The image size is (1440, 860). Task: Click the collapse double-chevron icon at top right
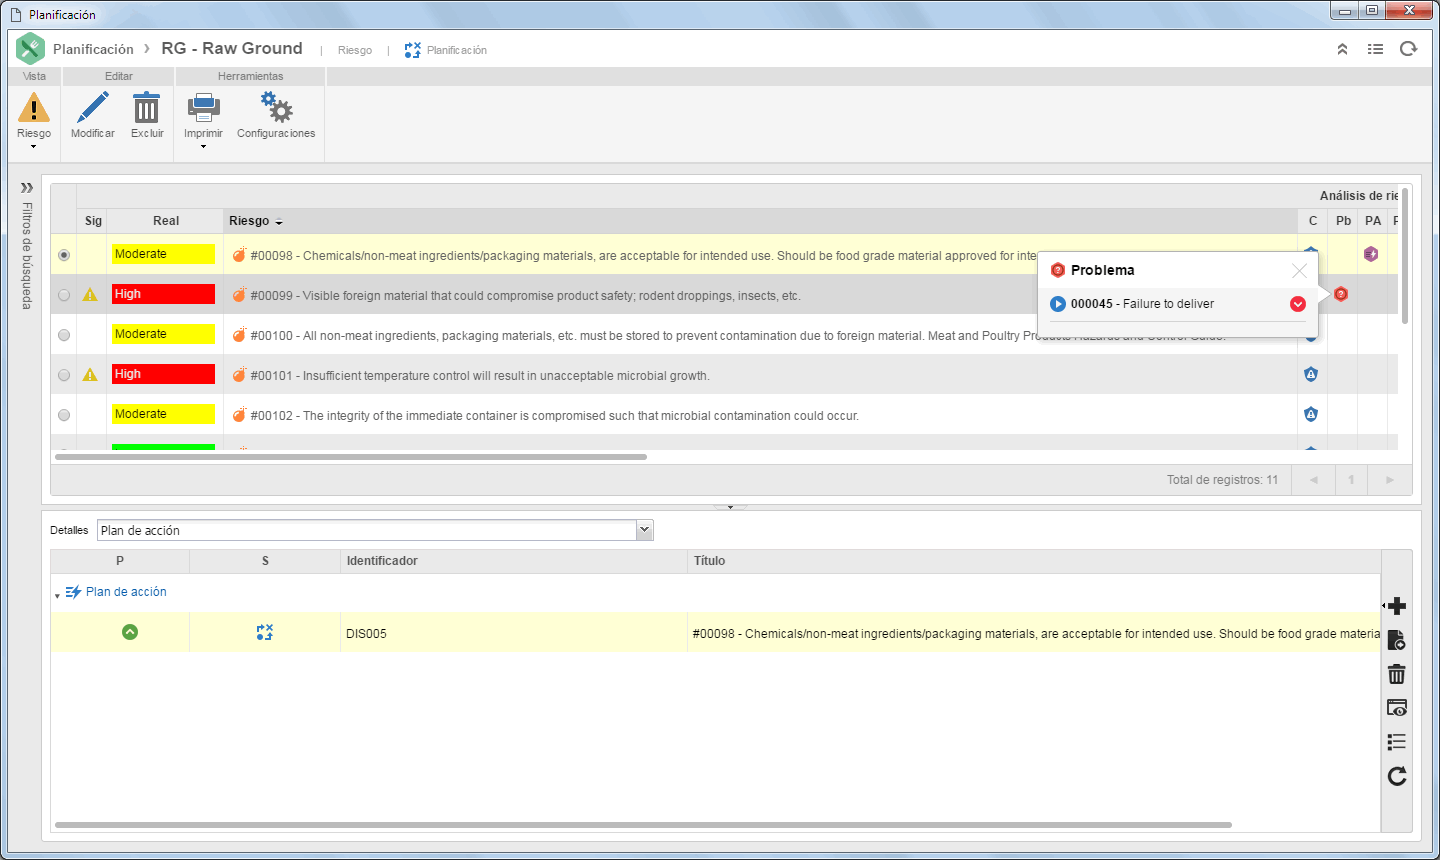pyautogui.click(x=1342, y=49)
